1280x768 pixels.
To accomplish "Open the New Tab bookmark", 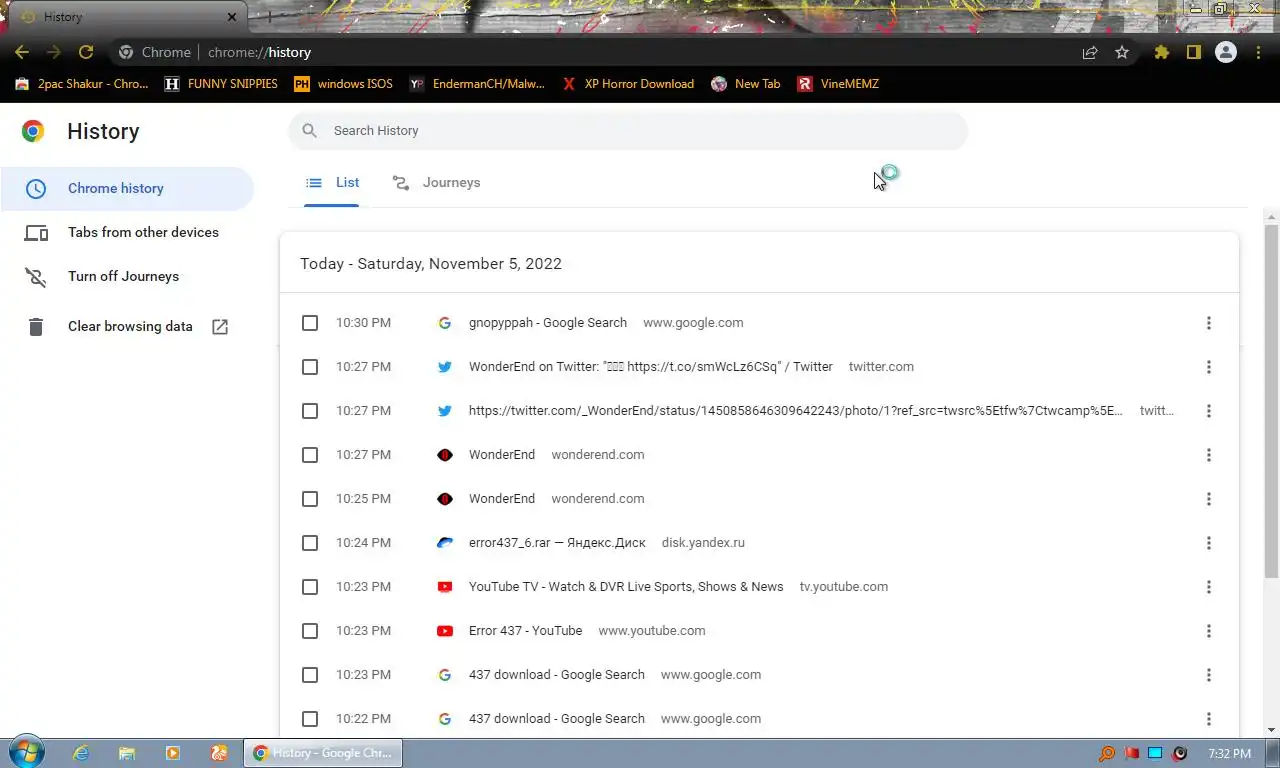I will 745,84.
